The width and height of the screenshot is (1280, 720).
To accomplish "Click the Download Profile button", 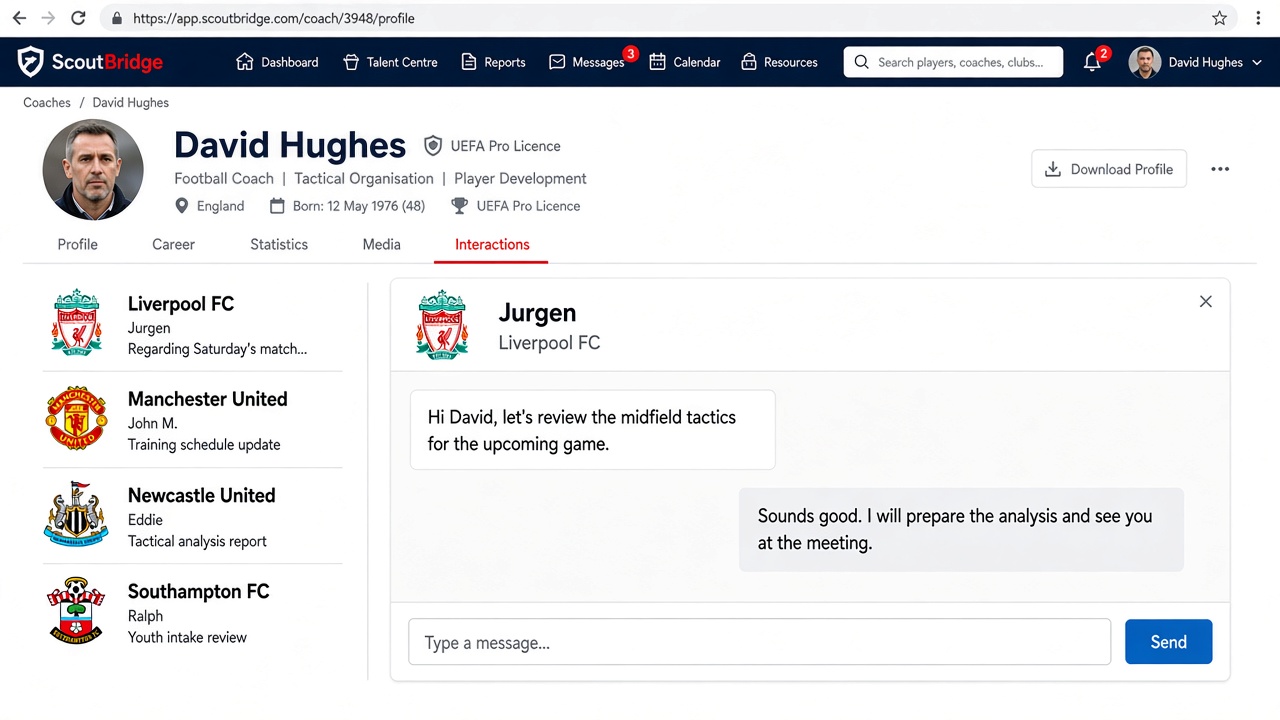I will click(x=1109, y=169).
